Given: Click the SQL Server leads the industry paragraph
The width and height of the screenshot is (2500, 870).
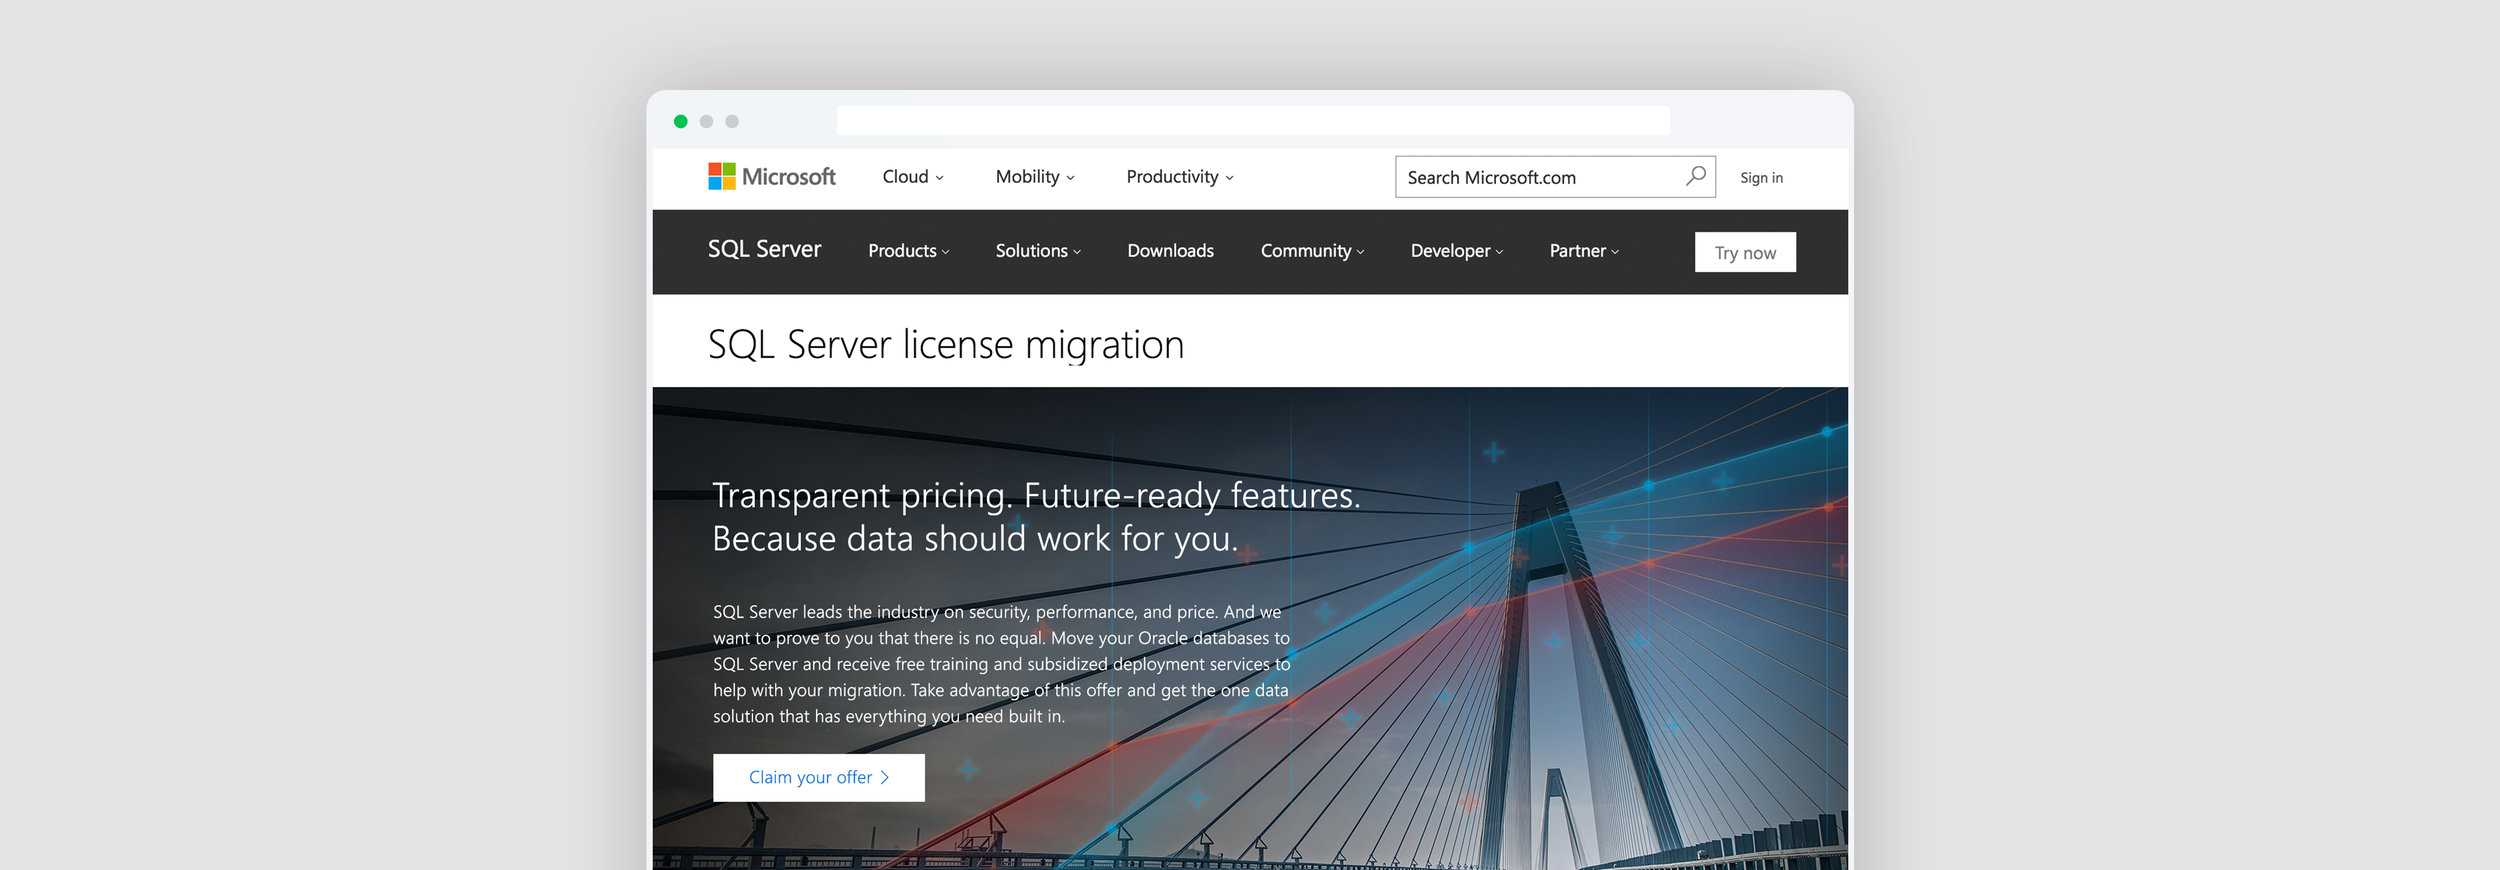Looking at the screenshot, I should 1001,664.
